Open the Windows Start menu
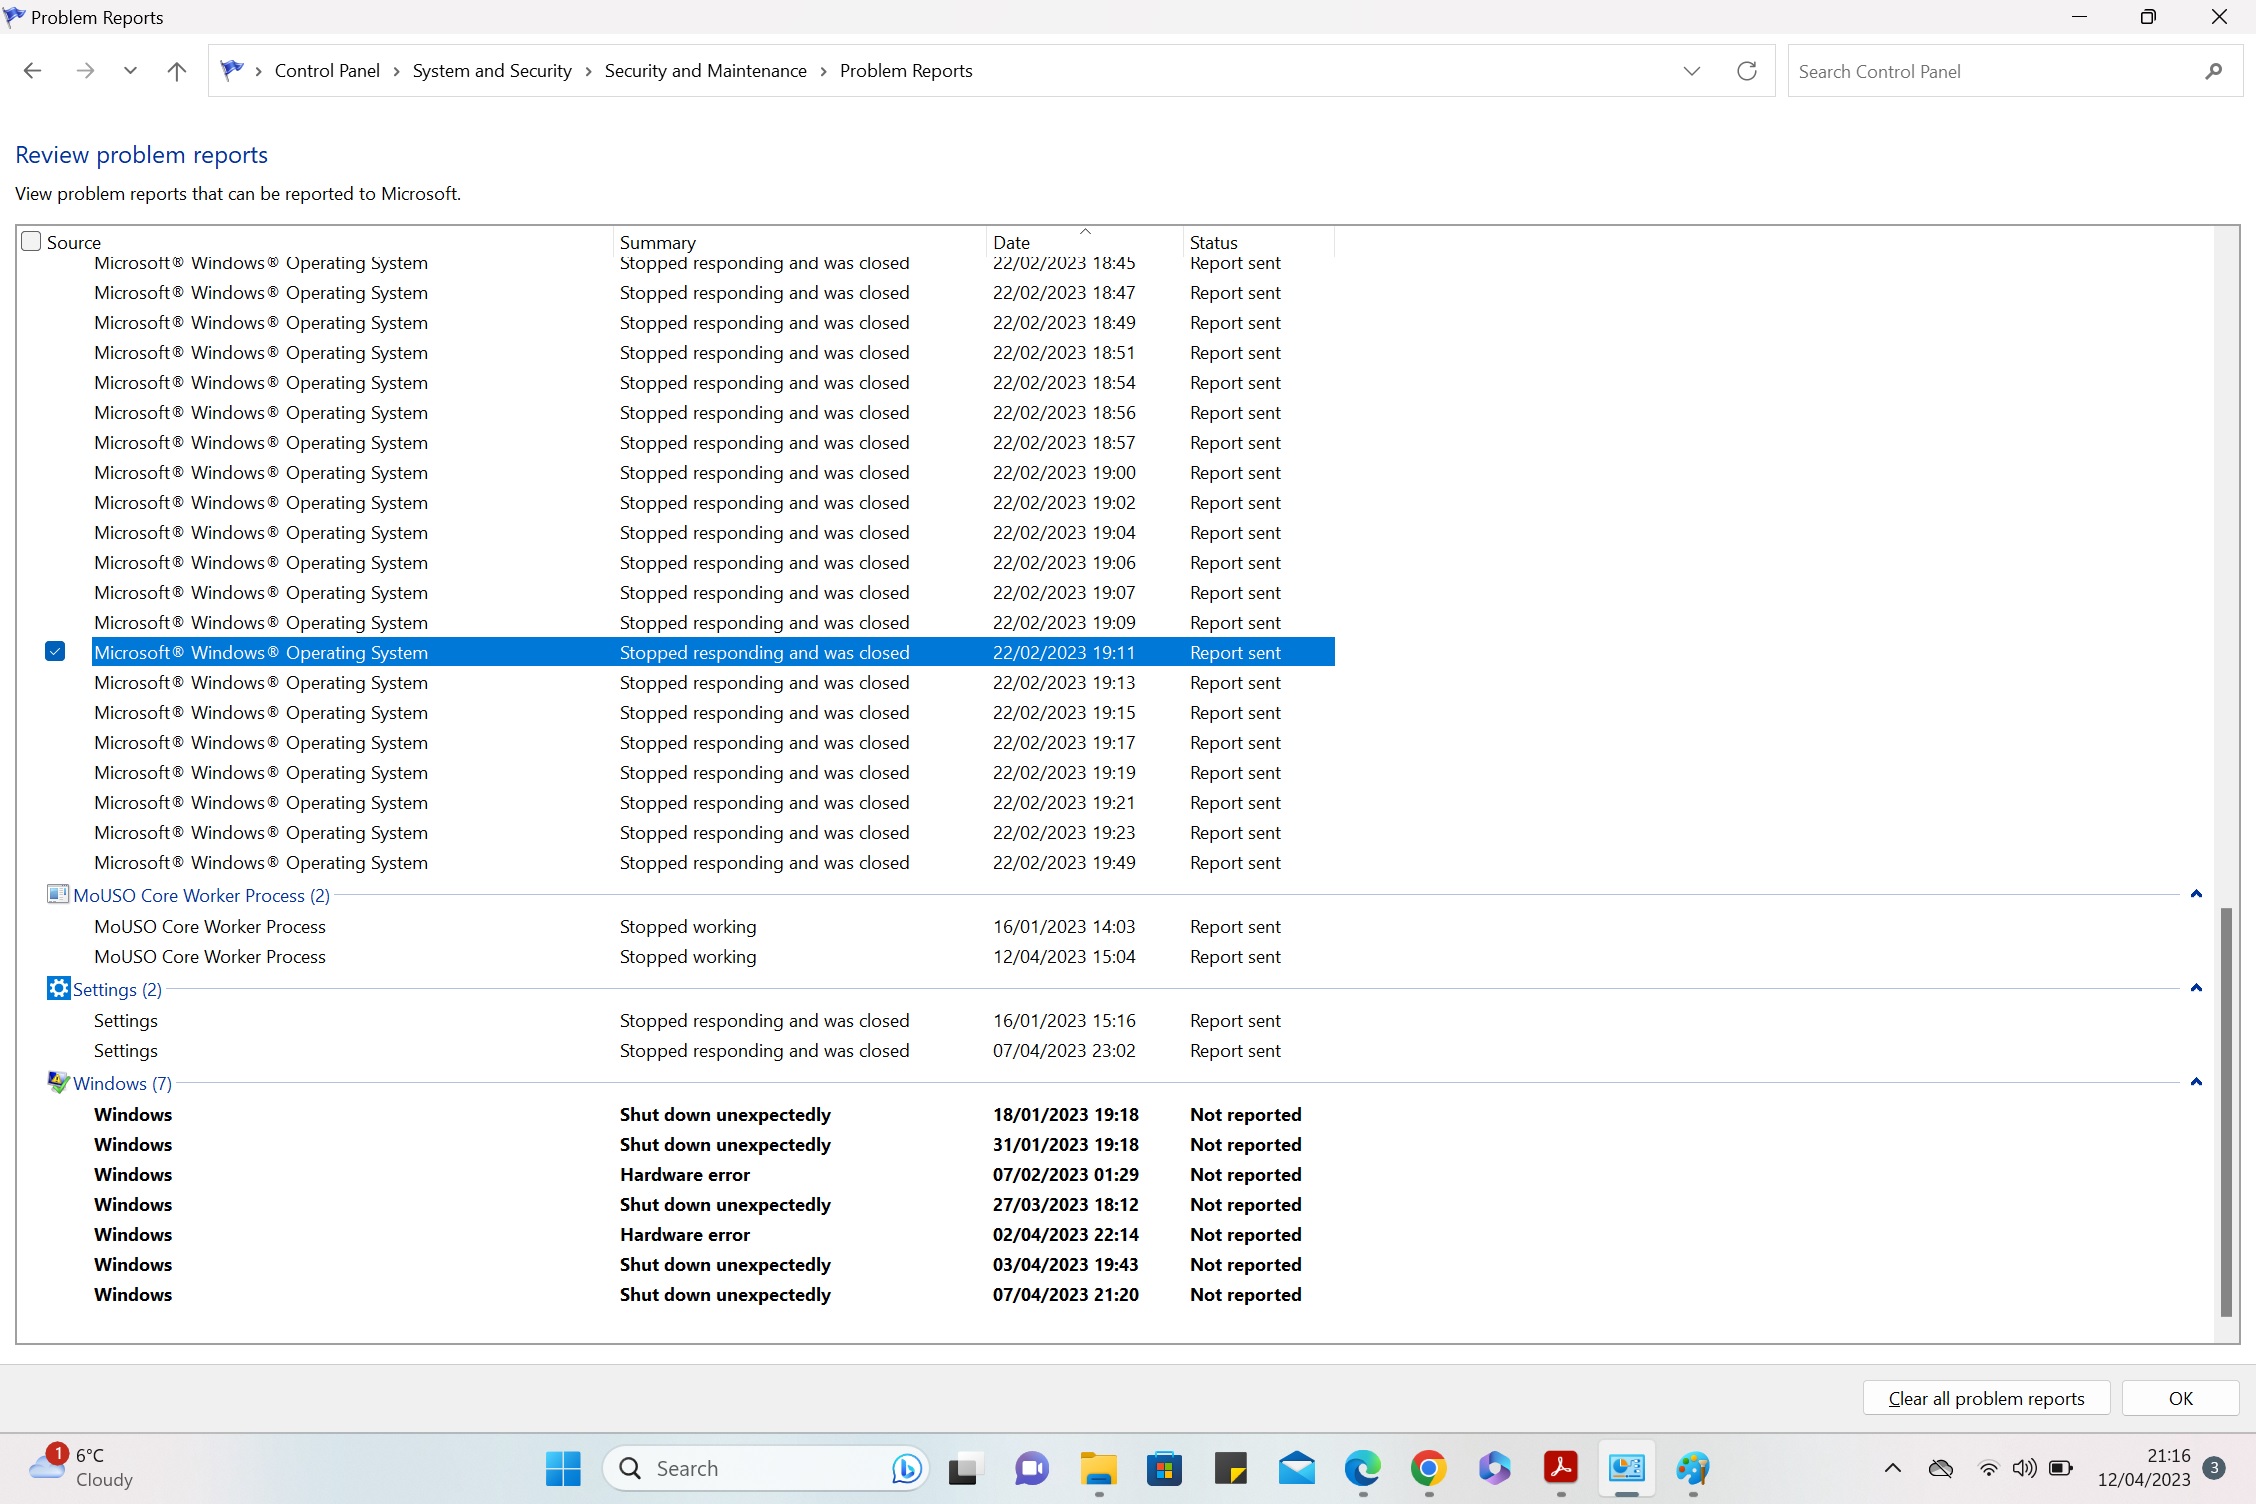The height and width of the screenshot is (1504, 2256). 563,1468
